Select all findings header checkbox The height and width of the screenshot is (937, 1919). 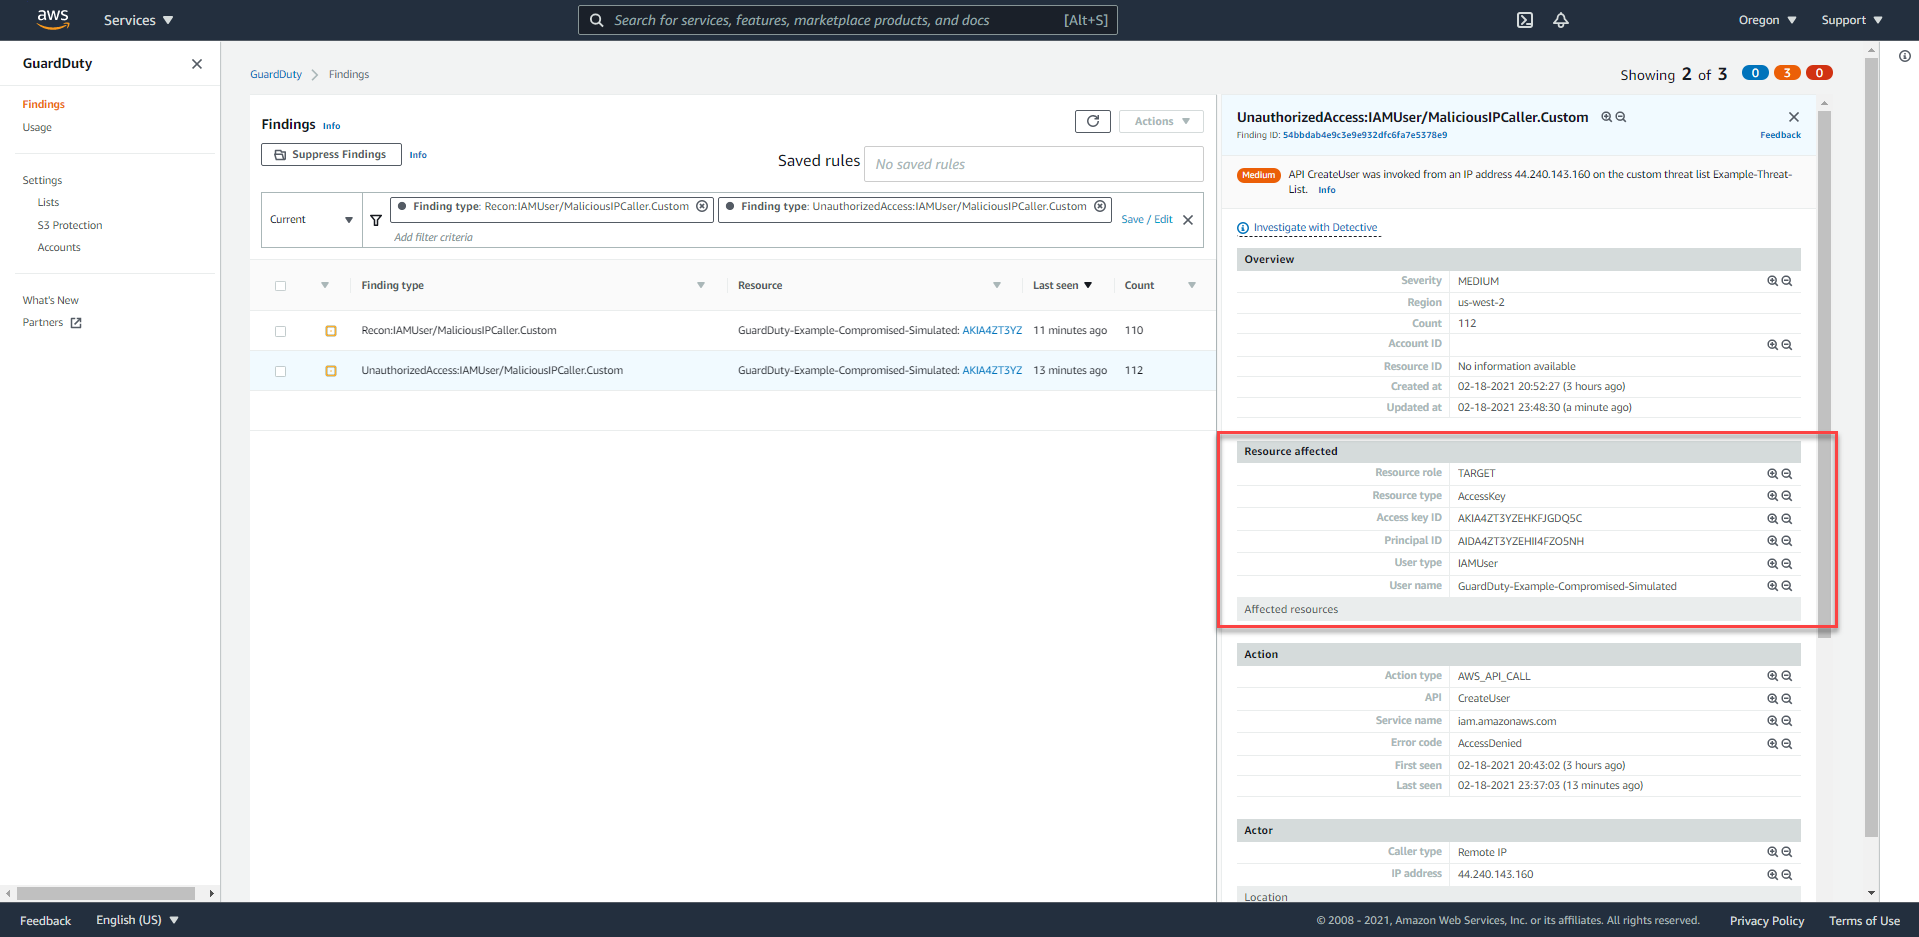tap(280, 286)
